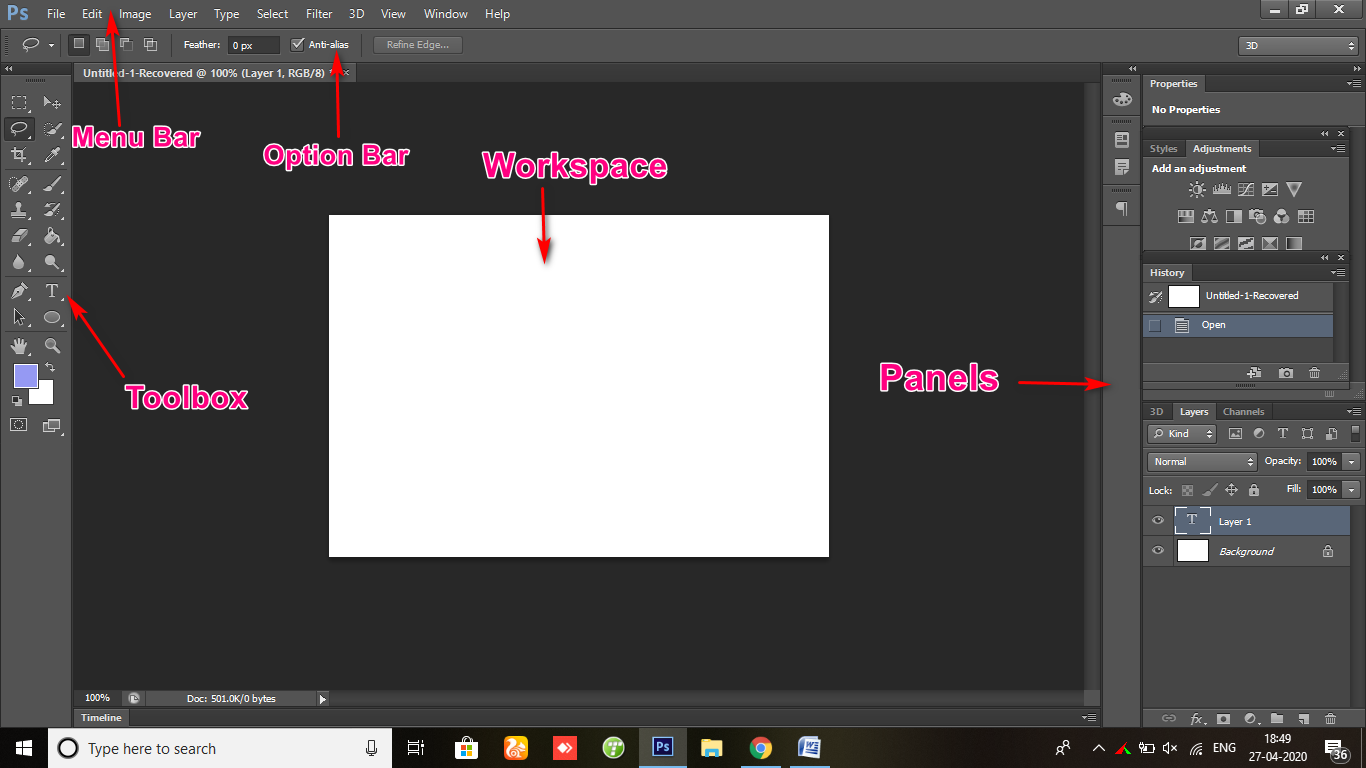Switch to the Channels tab
The height and width of the screenshot is (768, 1366).
(x=1243, y=411)
